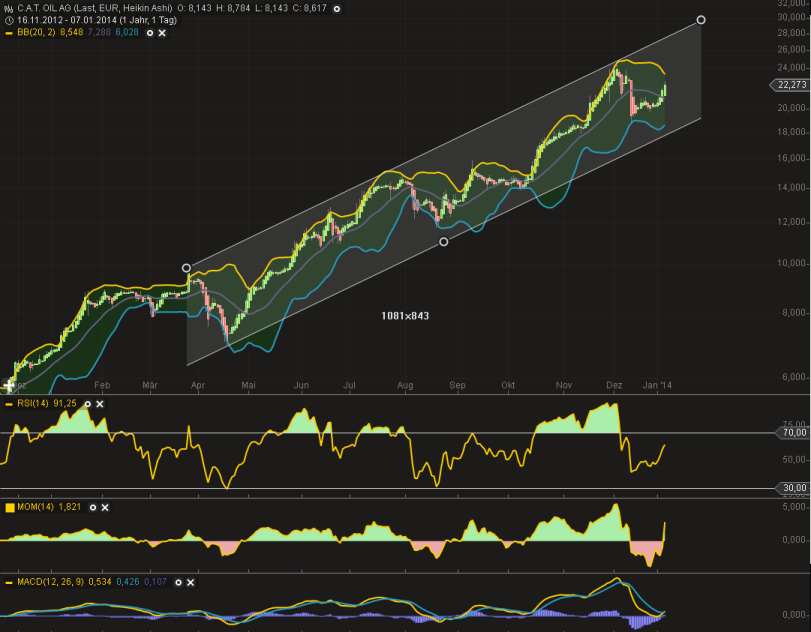This screenshot has height=632, width=811.
Task: Remove the RSI(14) indicator panel
Action: point(100,404)
